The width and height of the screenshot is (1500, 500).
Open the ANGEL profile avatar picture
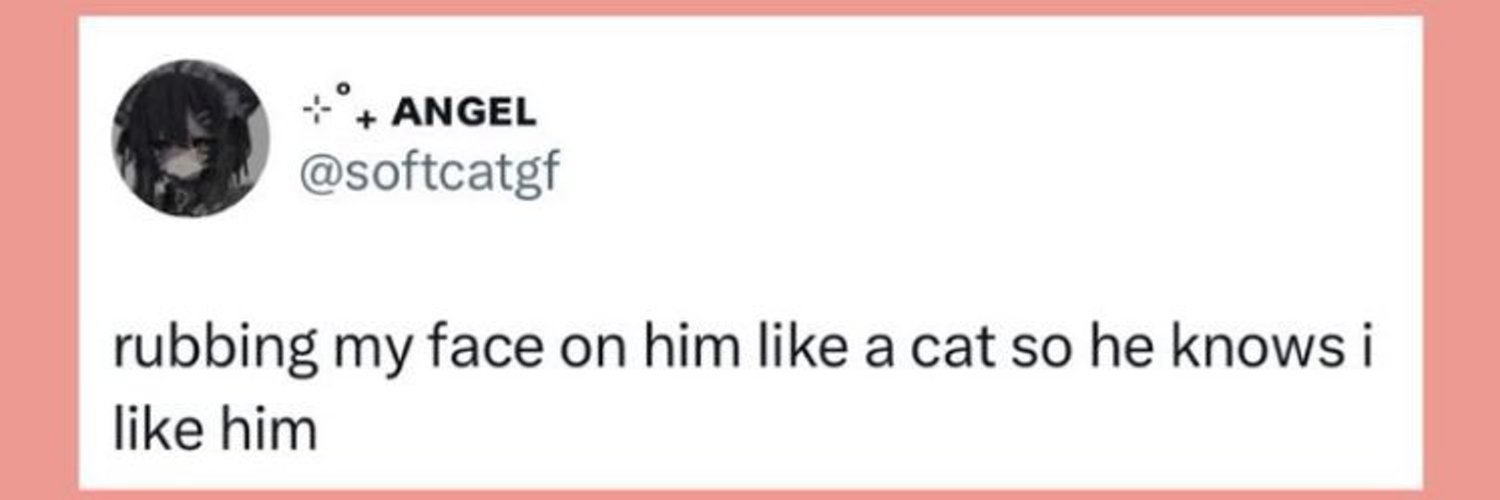coord(191,137)
